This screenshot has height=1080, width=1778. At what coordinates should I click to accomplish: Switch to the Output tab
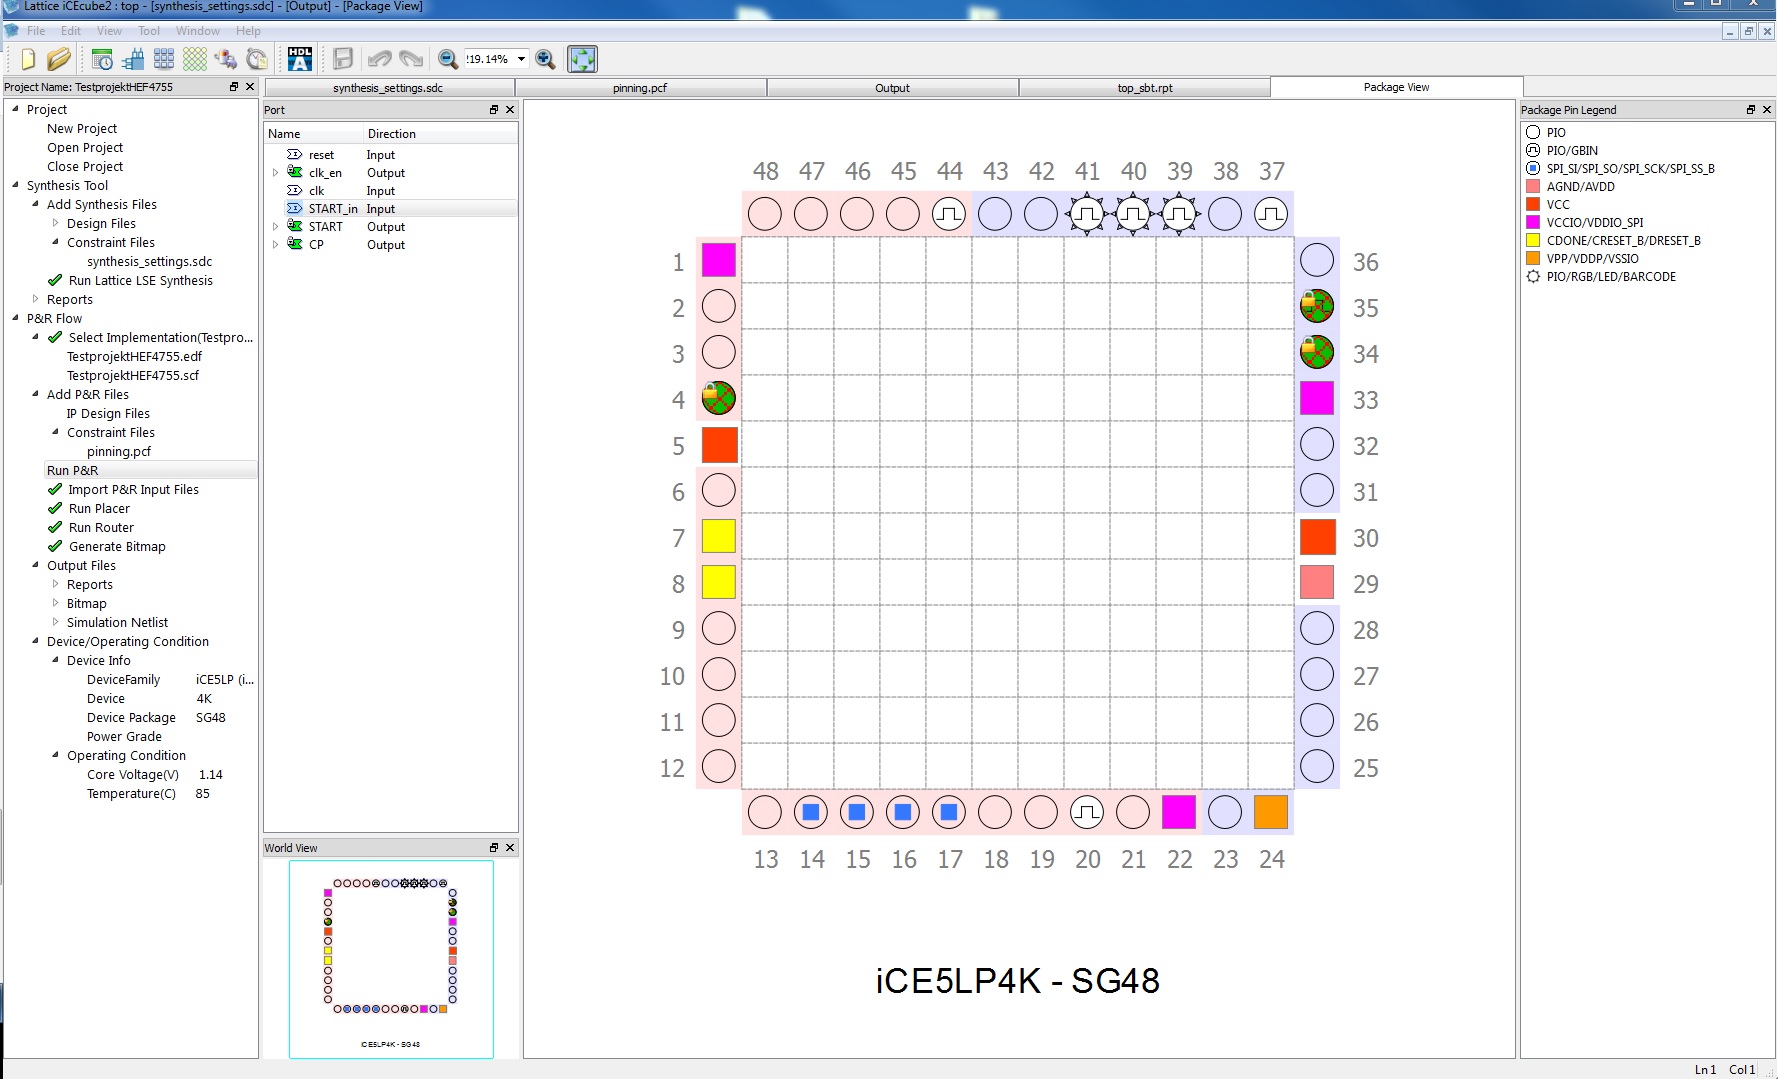click(892, 88)
